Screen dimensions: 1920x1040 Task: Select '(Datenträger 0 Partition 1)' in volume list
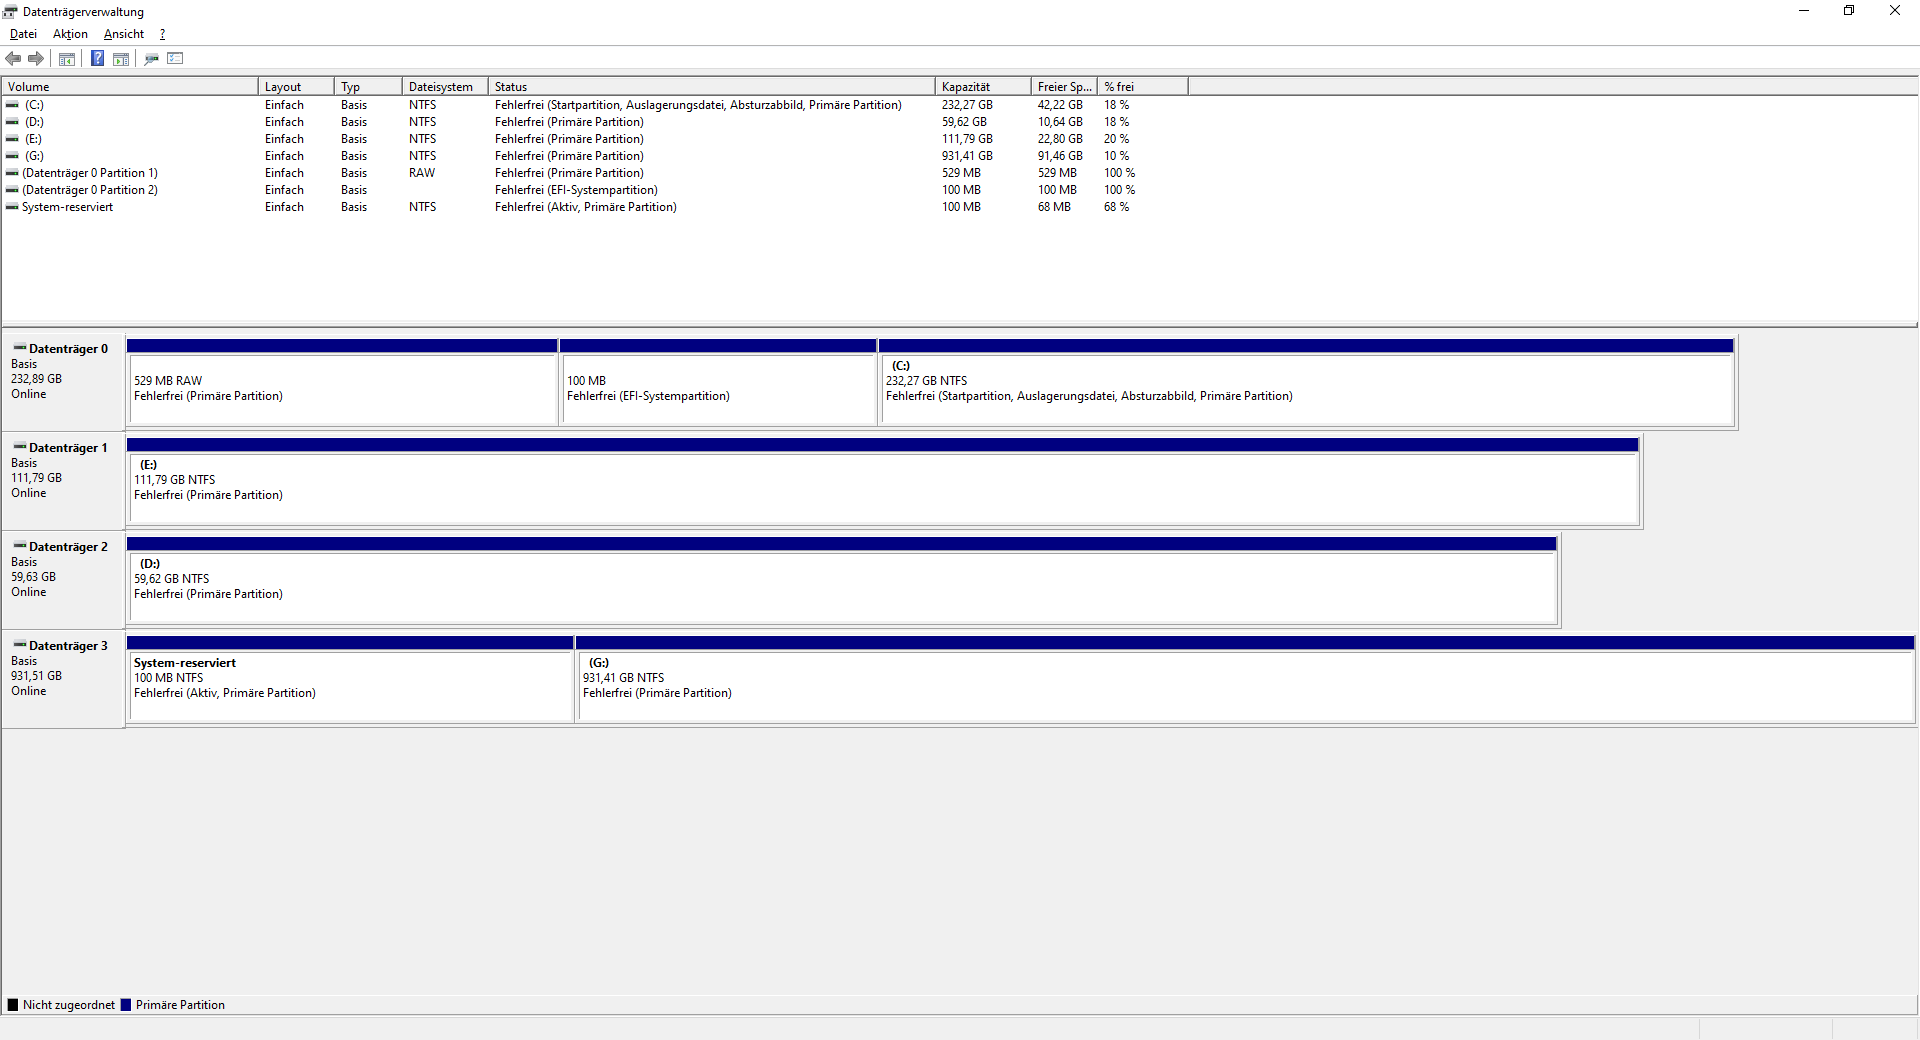[90, 173]
